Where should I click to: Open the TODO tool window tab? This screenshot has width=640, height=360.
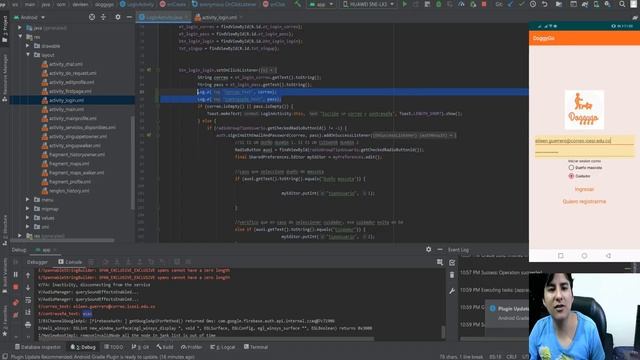coord(113,347)
